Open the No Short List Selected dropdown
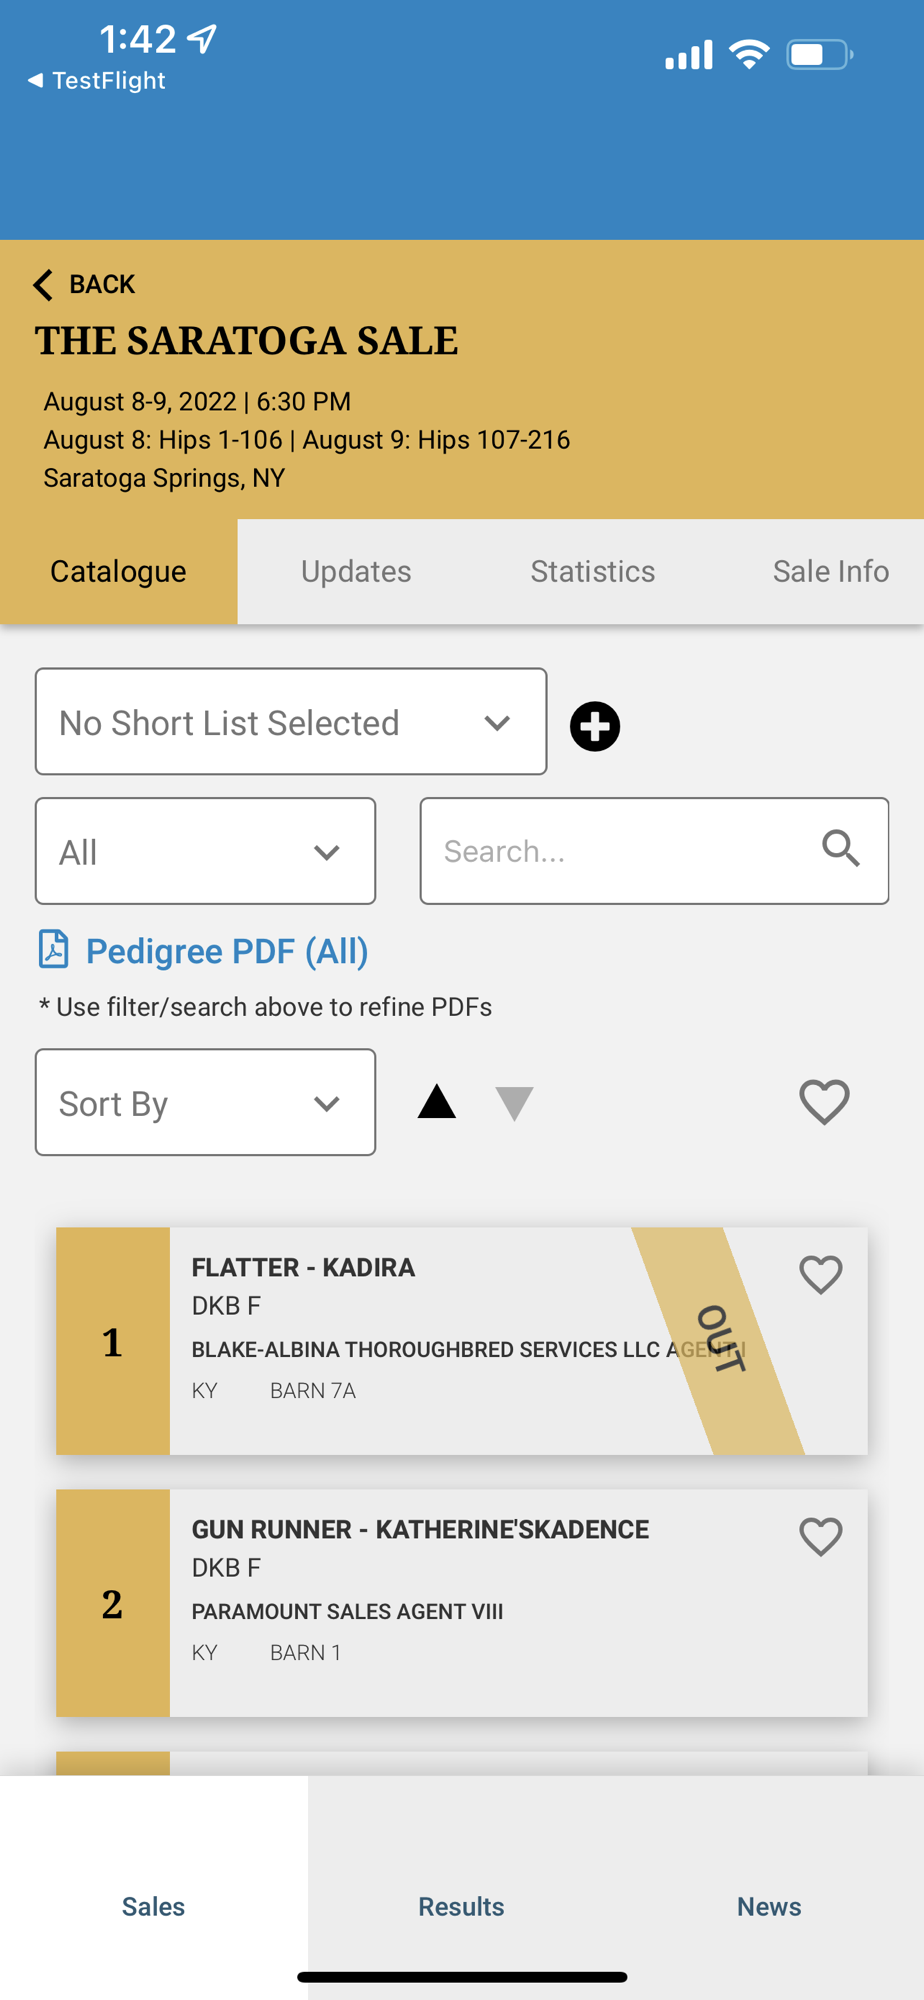Image resolution: width=924 pixels, height=2000 pixels. 291,722
